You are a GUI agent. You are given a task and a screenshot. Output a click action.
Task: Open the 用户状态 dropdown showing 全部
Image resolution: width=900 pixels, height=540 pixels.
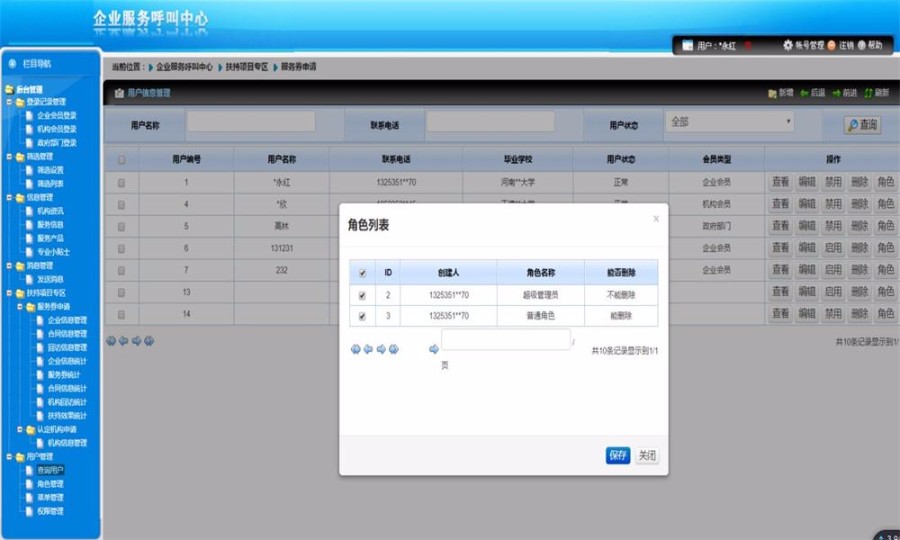[730, 122]
